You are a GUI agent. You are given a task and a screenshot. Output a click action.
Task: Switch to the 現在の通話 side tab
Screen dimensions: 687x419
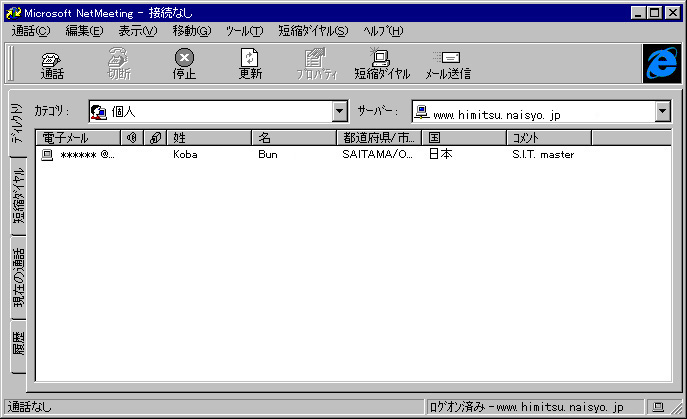(18, 277)
